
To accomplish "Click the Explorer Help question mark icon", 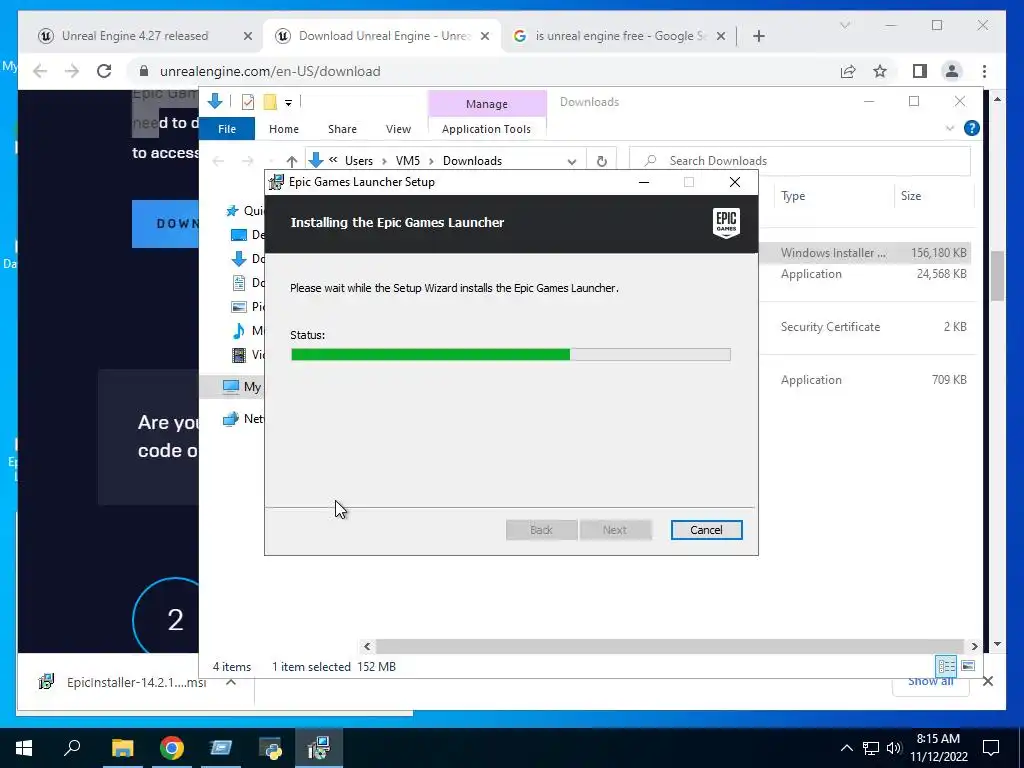I will pos(972,128).
